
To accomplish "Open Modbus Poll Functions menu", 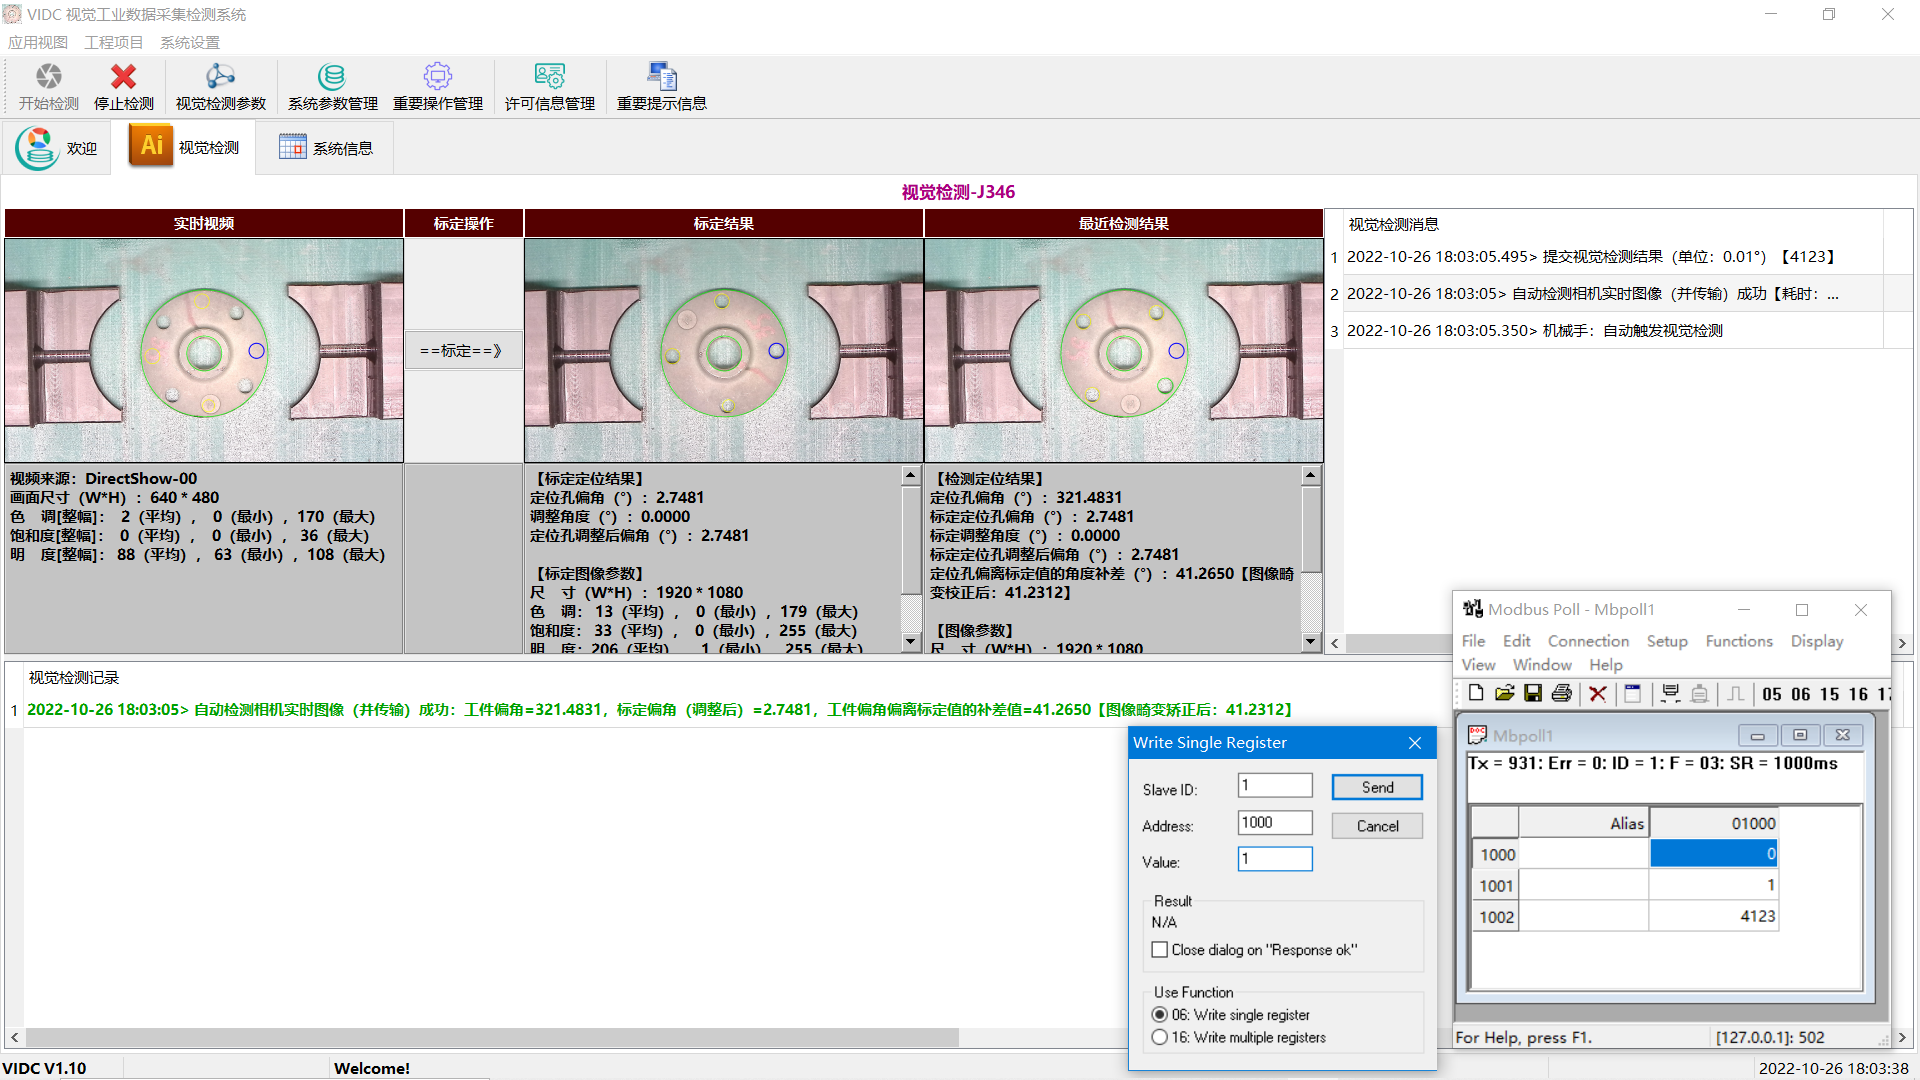I will click(x=1739, y=641).
